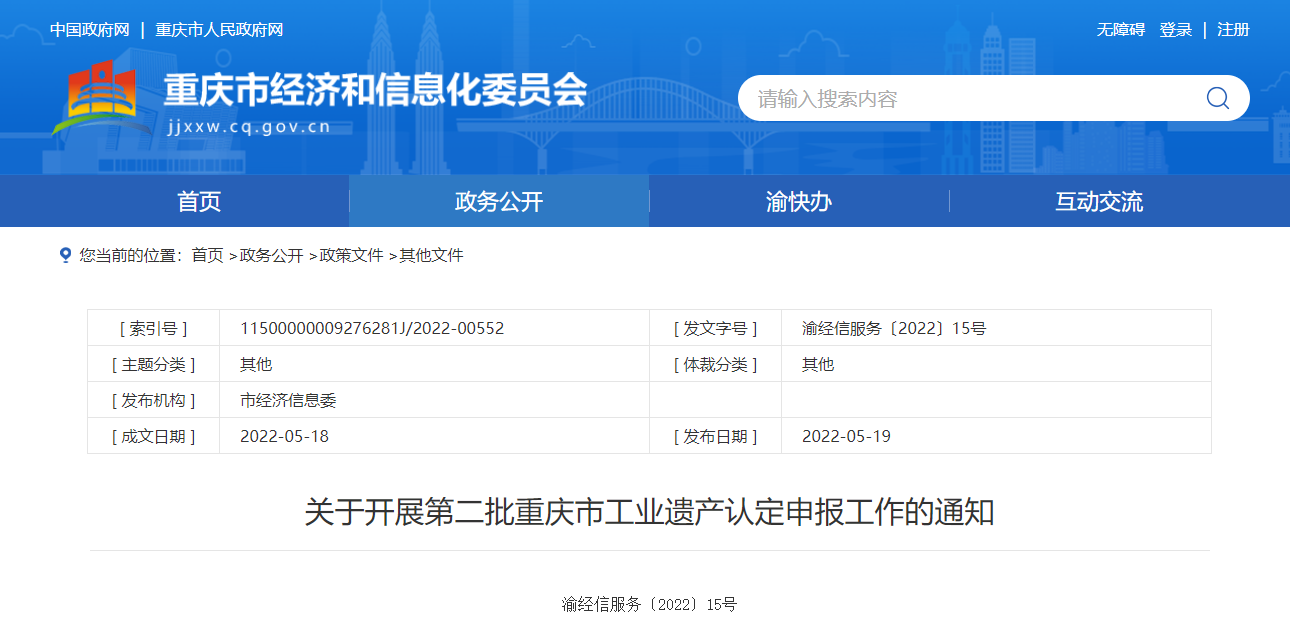Click the article title 关于开展第二批重庆市工业遗产认定申报工作的通知
1290x637 pixels.
(649, 513)
